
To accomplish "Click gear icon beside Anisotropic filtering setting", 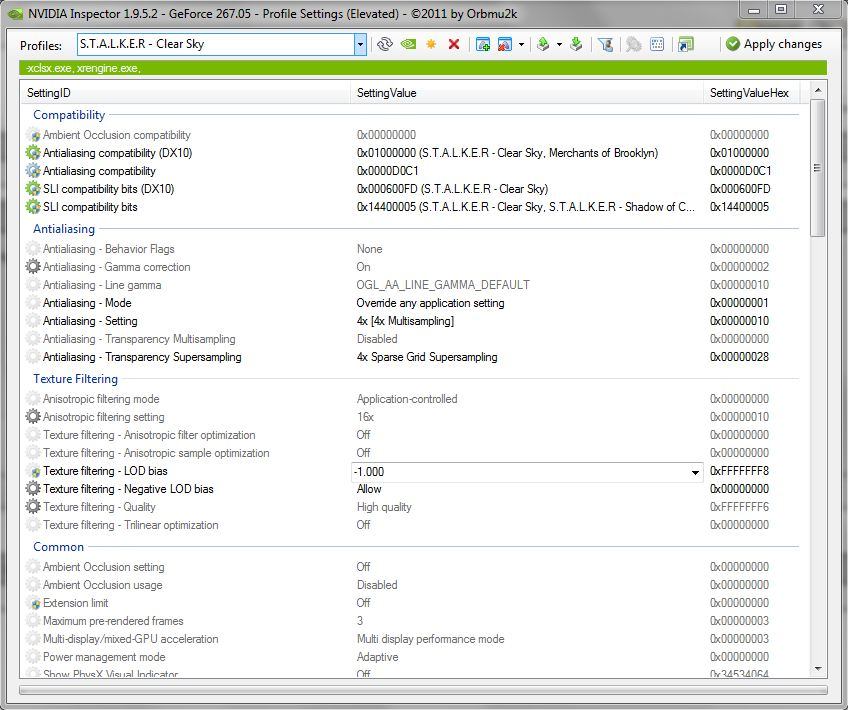I will click(33, 416).
